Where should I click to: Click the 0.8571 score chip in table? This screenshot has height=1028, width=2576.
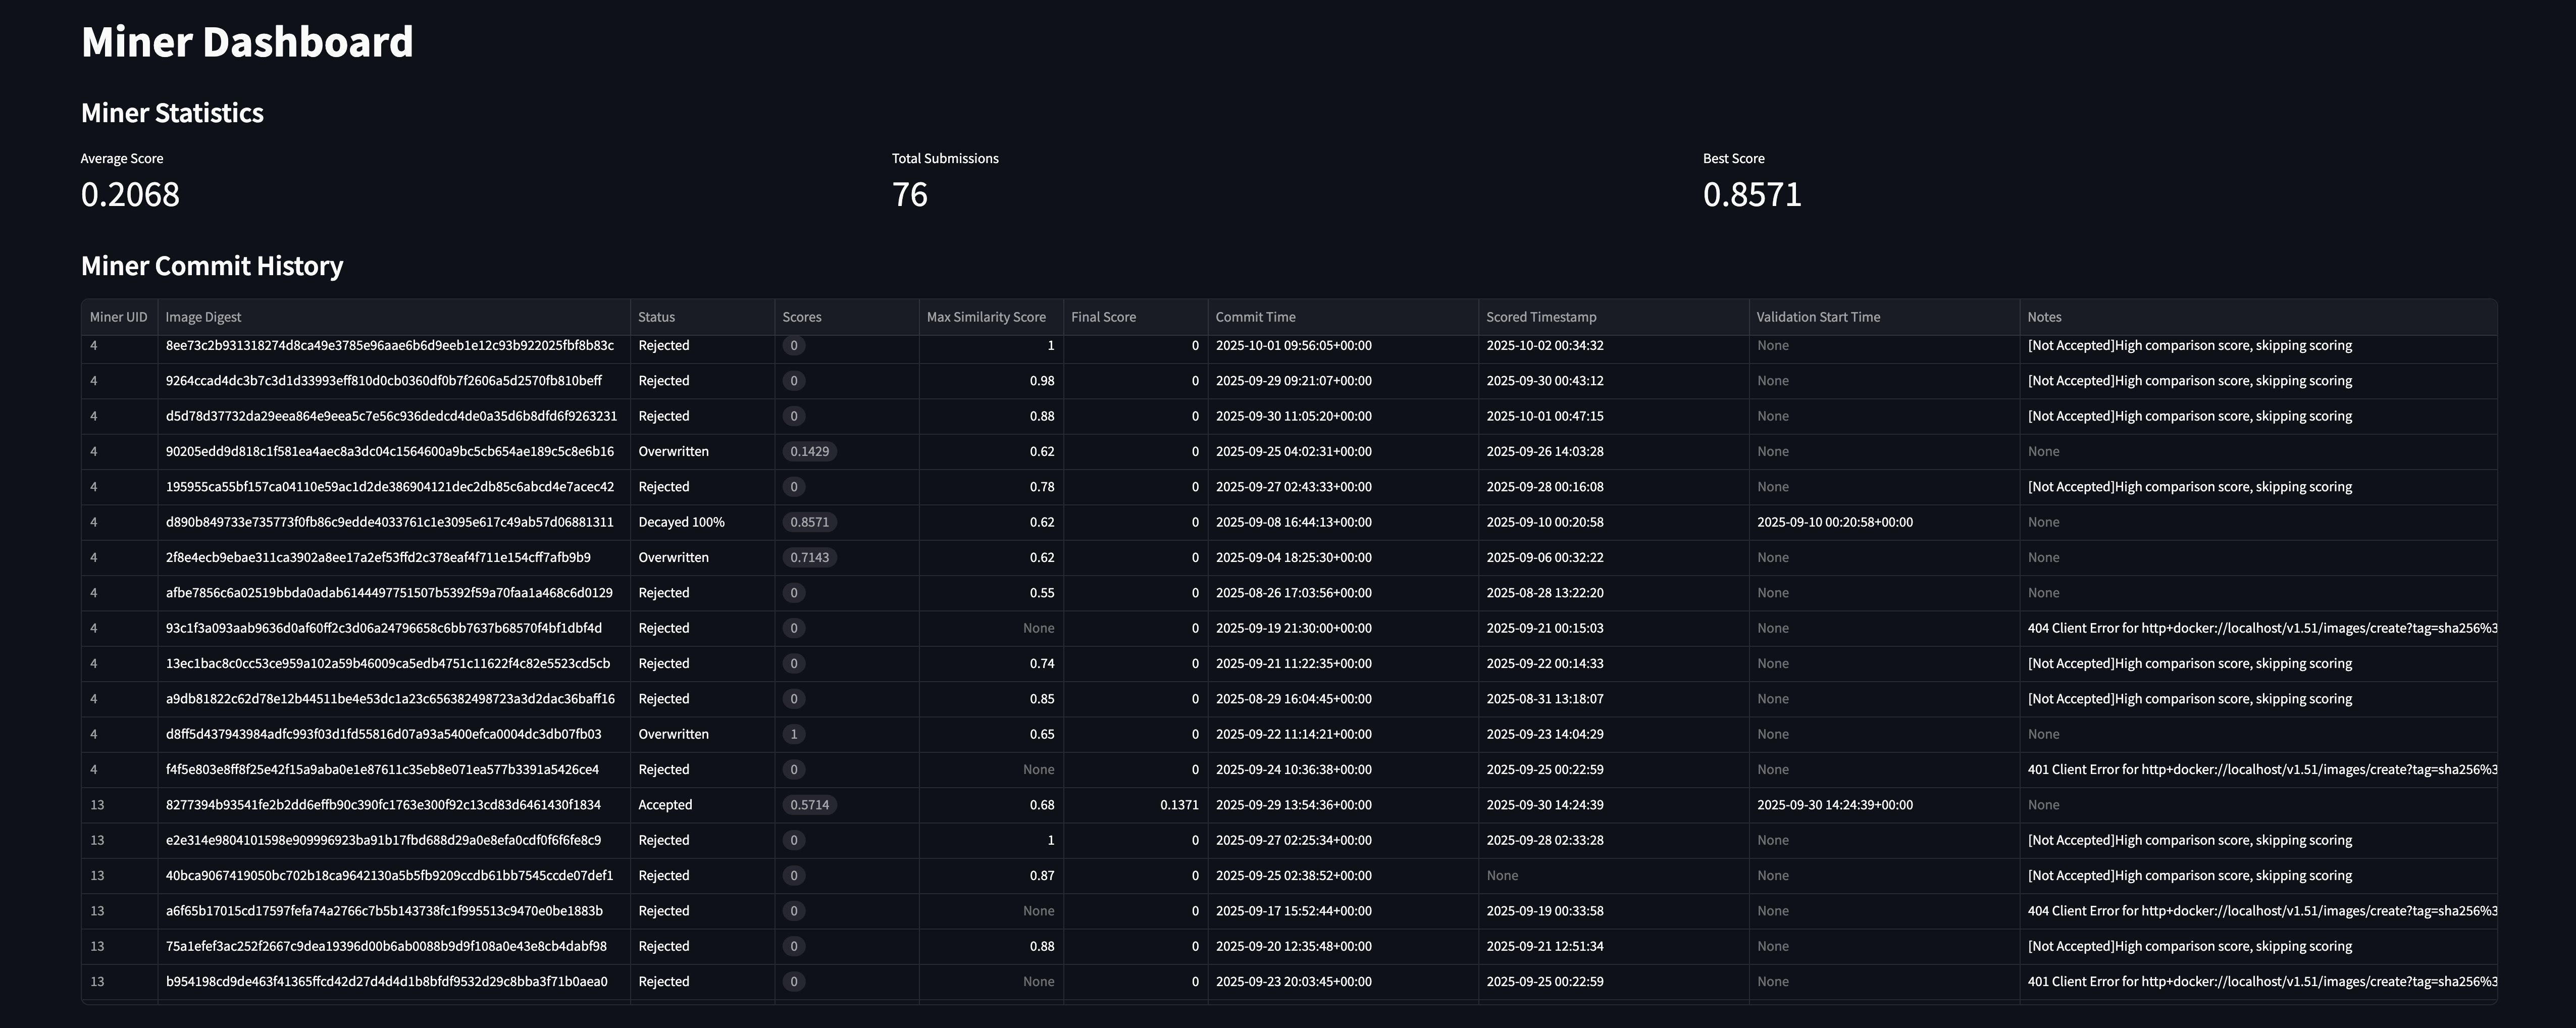[809, 522]
